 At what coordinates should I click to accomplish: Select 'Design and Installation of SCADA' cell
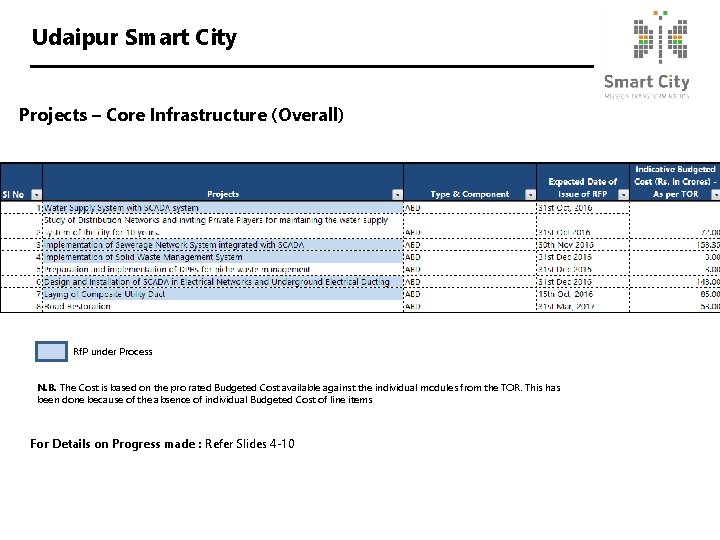click(x=223, y=282)
